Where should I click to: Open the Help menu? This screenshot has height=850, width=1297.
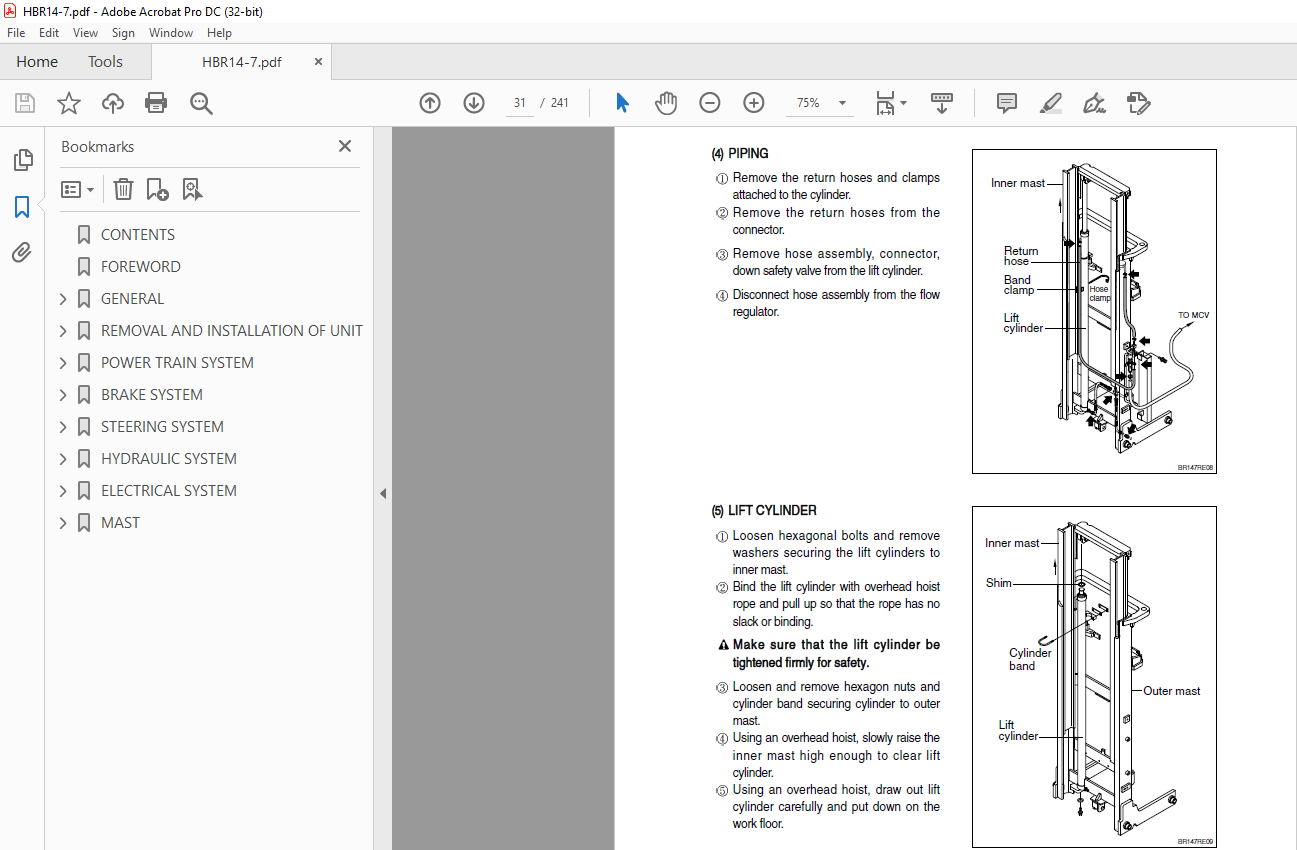[x=219, y=33]
